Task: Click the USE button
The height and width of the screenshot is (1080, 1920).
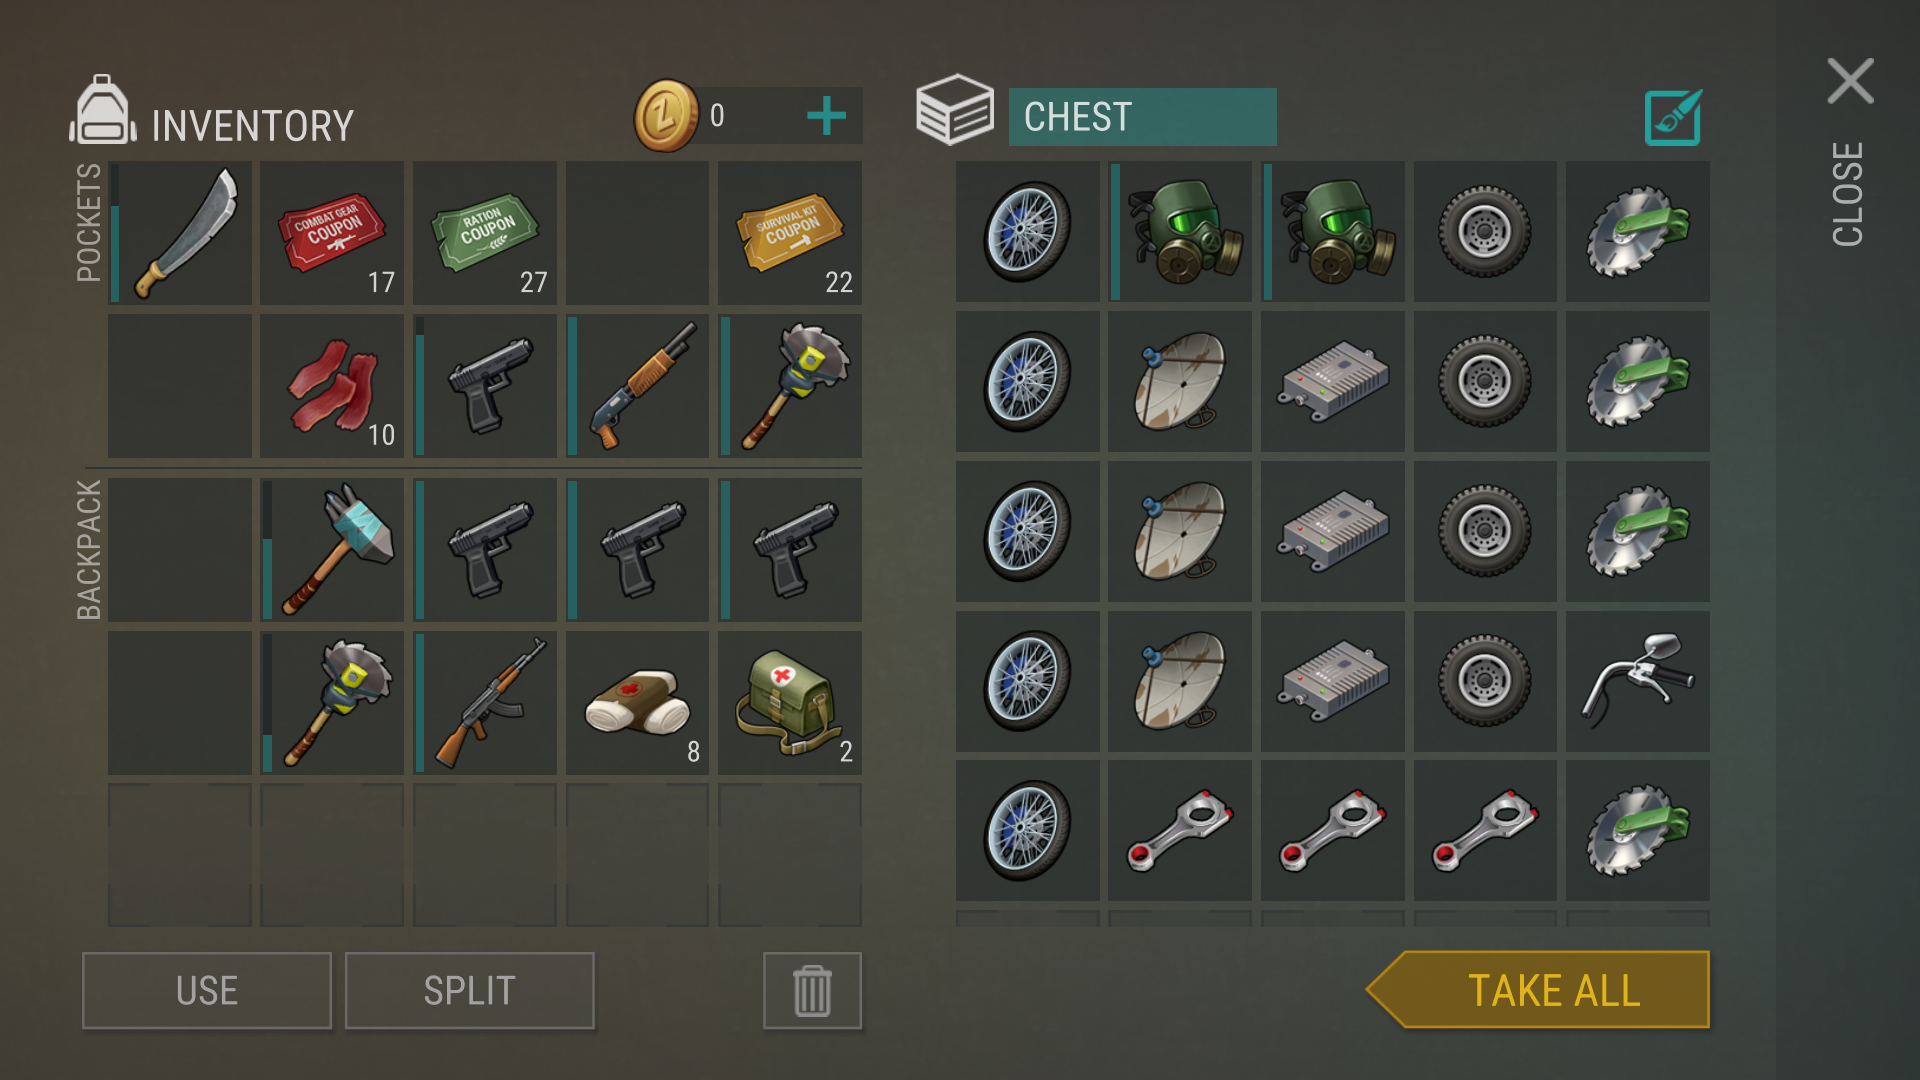Action: (207, 990)
